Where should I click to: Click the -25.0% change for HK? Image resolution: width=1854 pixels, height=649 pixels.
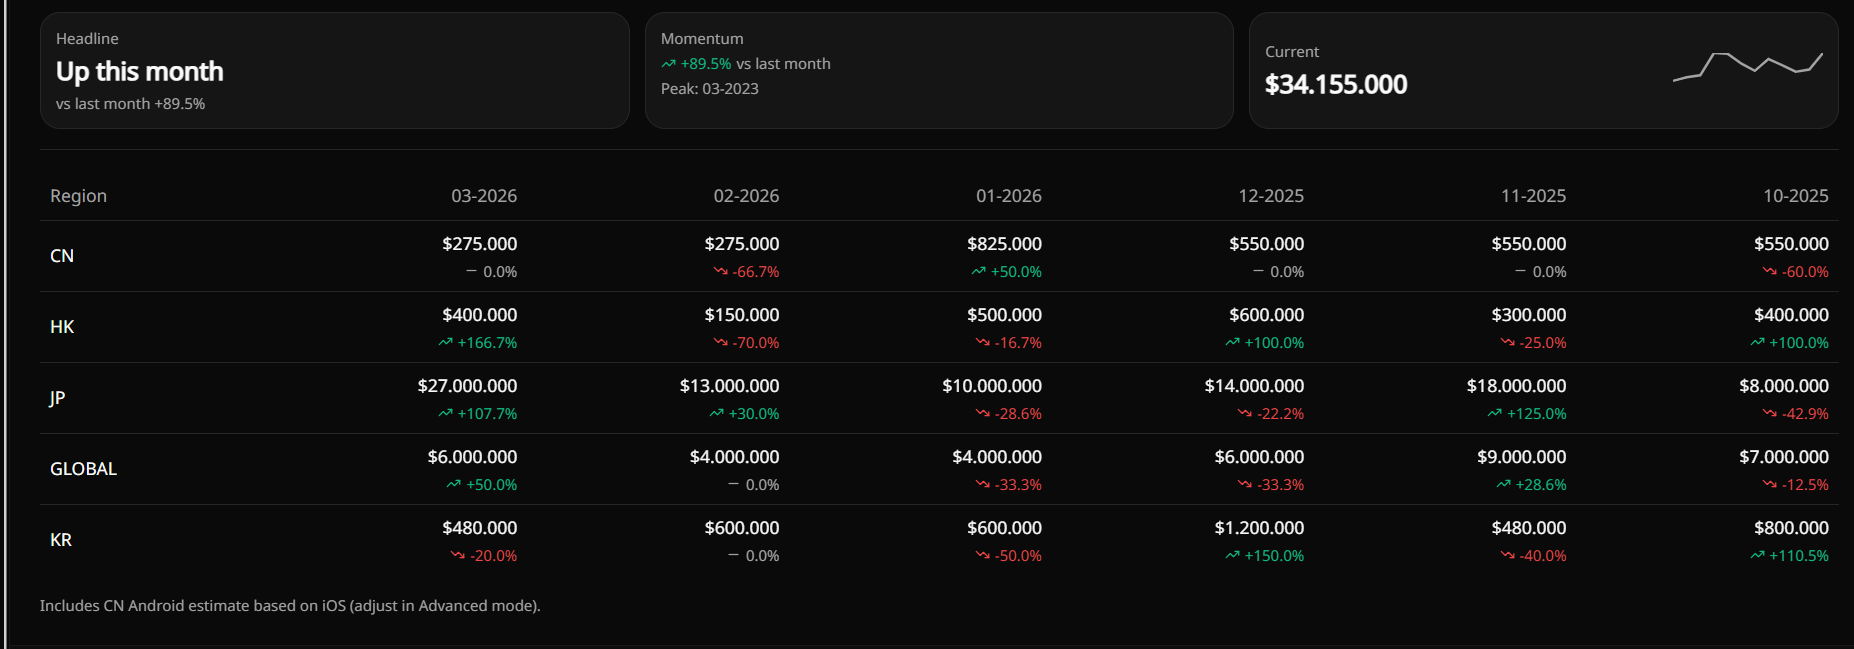1543,343
